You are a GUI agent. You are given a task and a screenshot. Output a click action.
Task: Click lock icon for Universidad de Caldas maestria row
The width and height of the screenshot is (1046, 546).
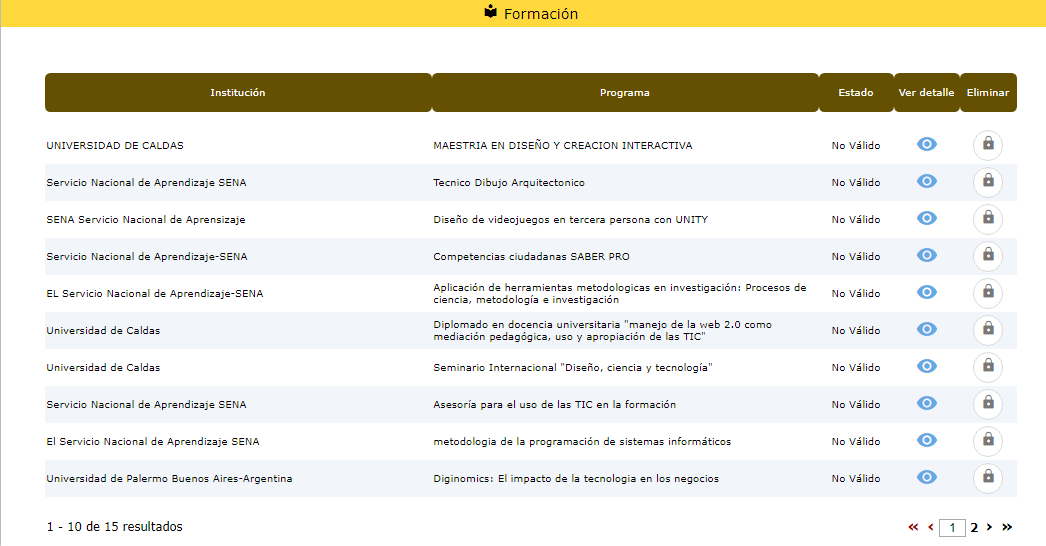point(988,145)
